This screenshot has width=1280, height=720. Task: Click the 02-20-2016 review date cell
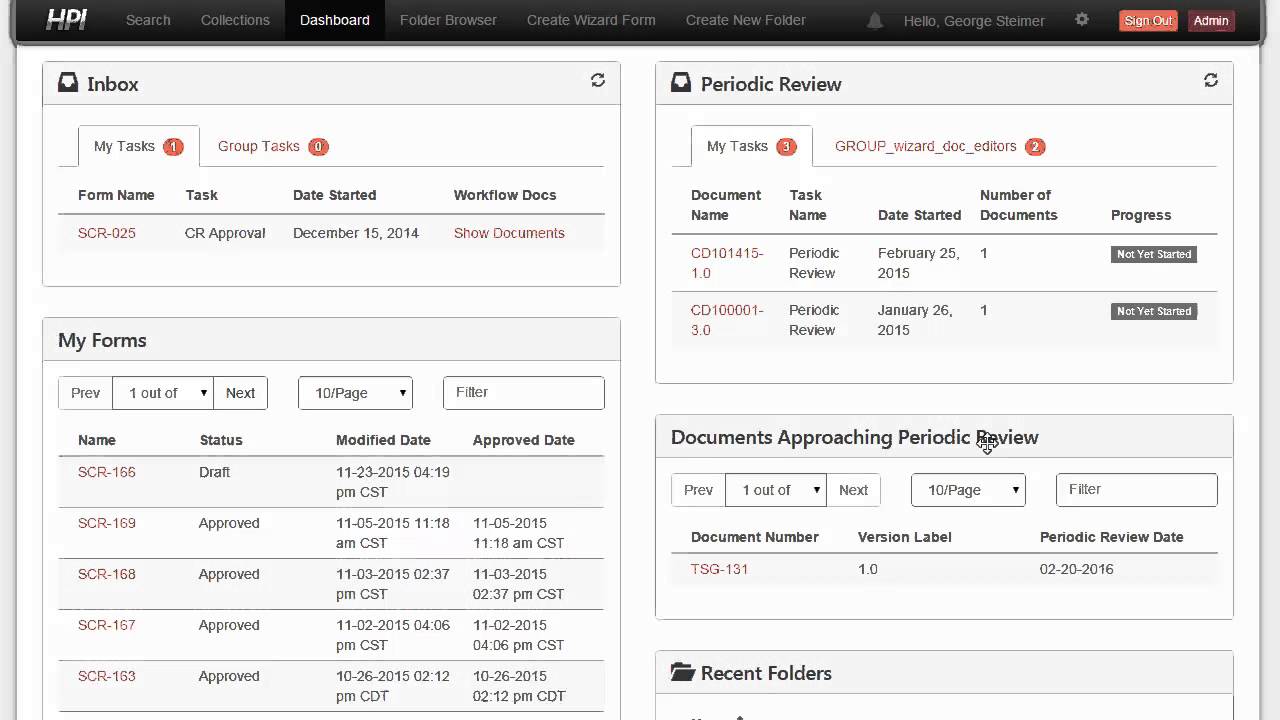point(1077,569)
